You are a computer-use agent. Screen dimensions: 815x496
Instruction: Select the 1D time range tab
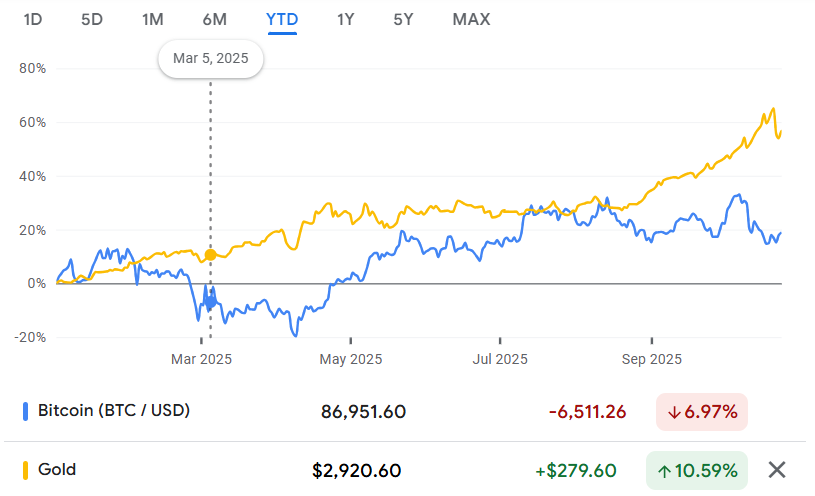(33, 19)
